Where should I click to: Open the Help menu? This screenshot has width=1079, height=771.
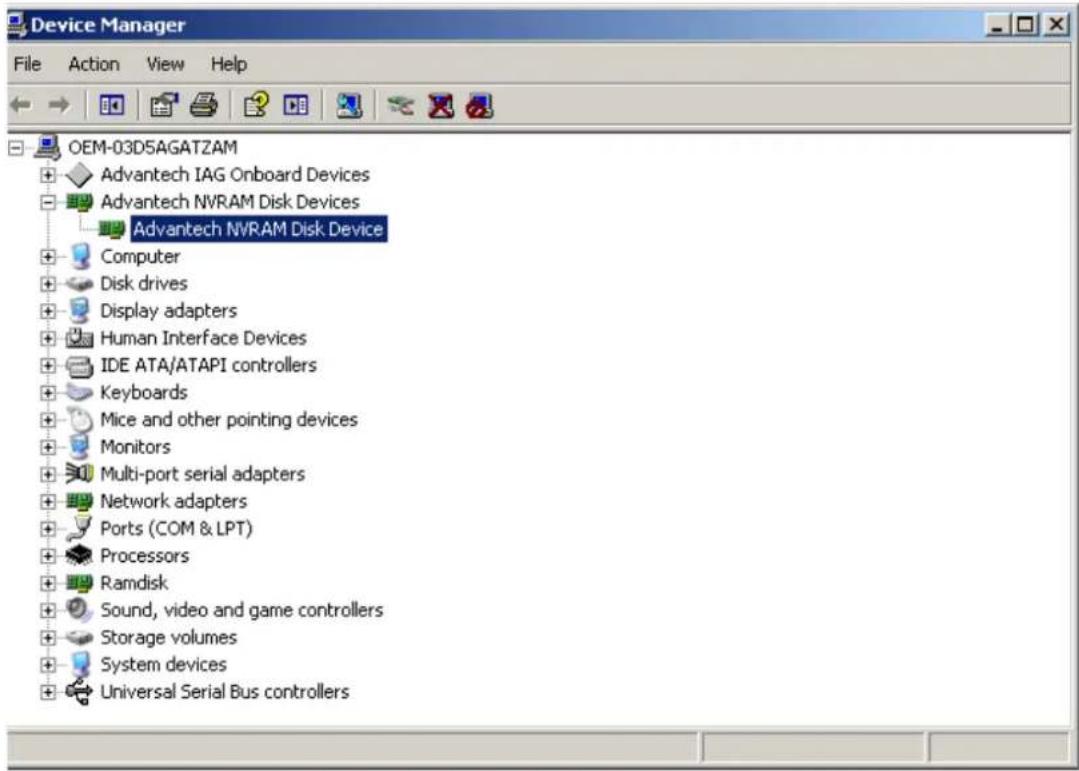(229, 64)
